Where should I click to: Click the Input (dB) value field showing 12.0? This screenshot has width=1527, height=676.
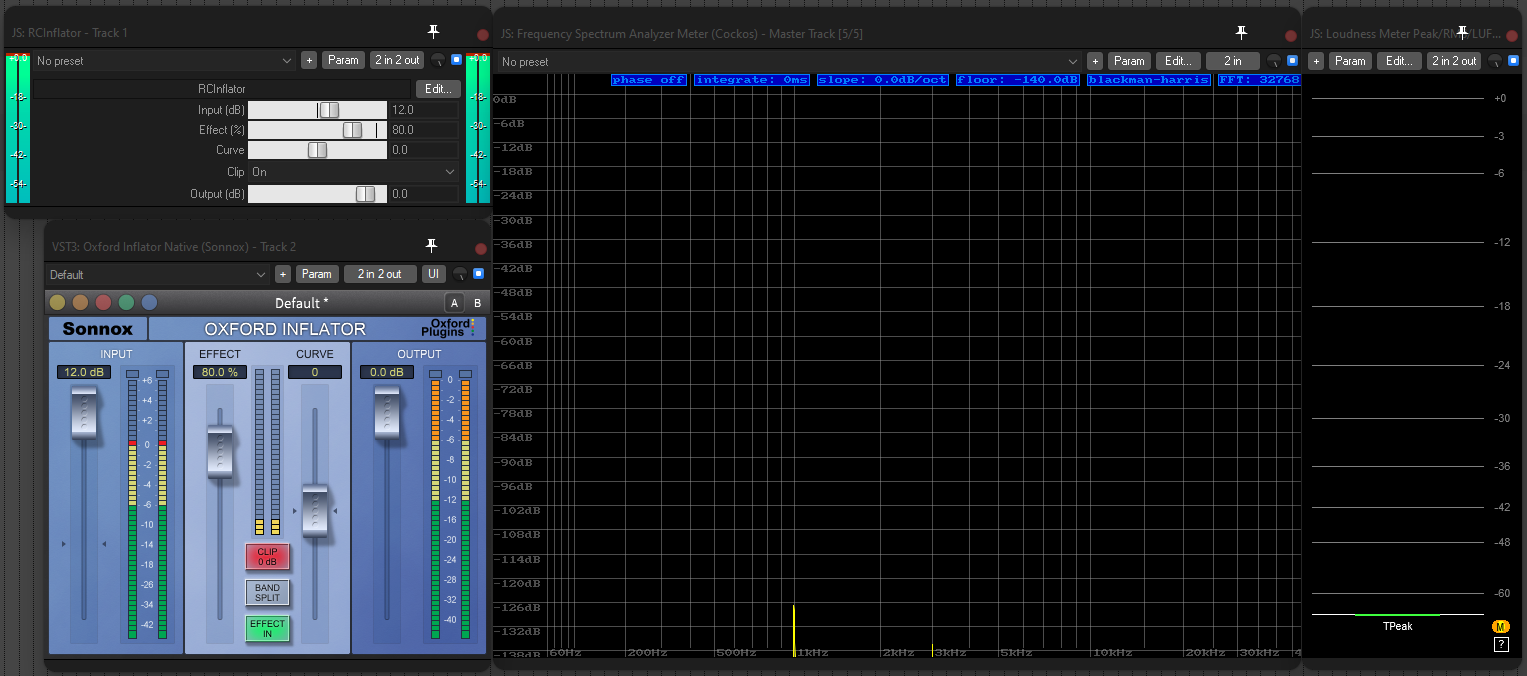pos(424,110)
